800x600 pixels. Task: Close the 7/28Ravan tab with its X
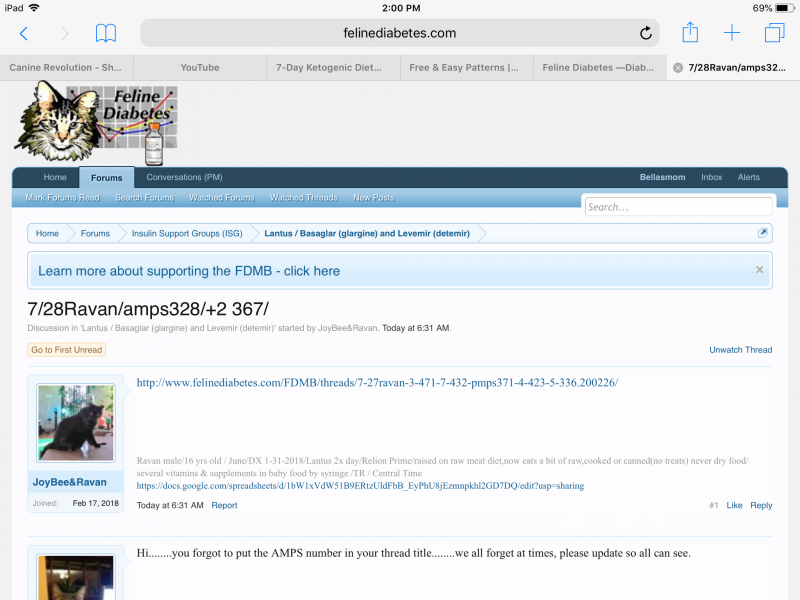coord(678,68)
